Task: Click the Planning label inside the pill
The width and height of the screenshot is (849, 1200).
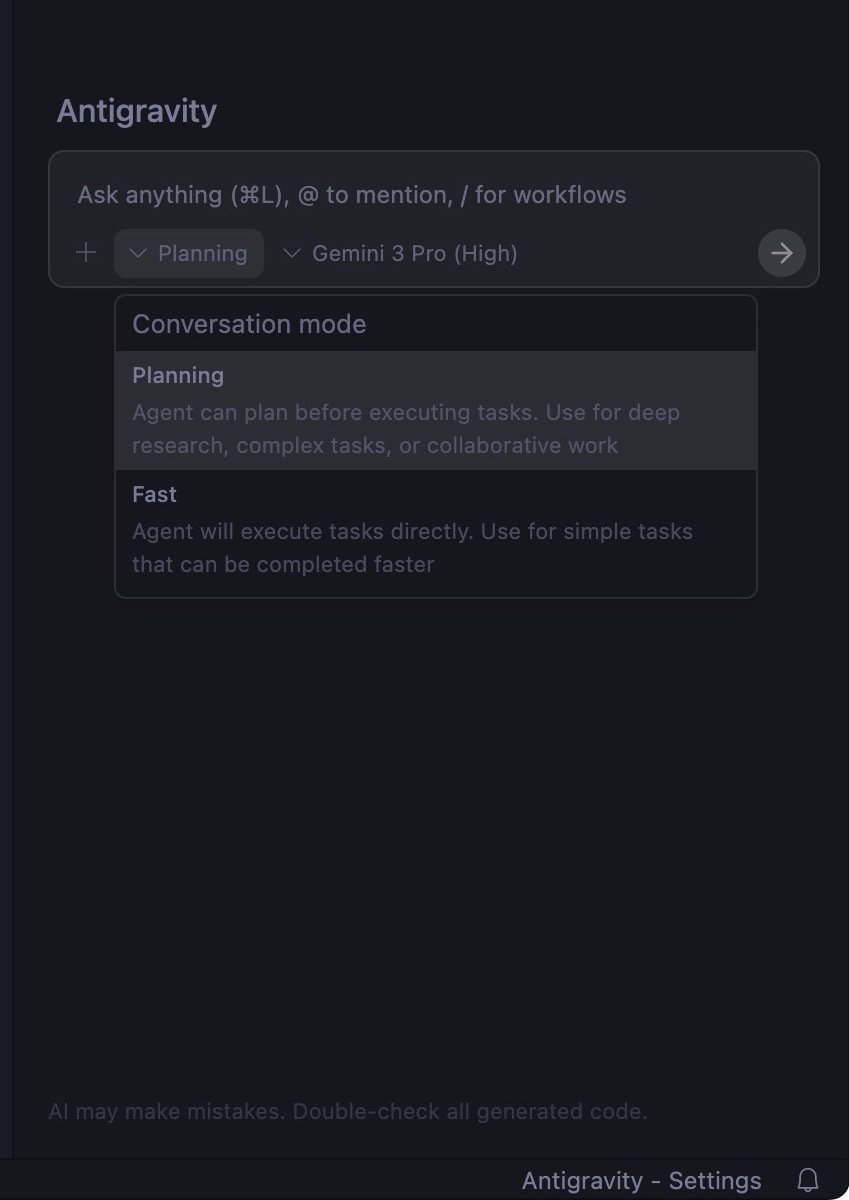Action: click(202, 253)
